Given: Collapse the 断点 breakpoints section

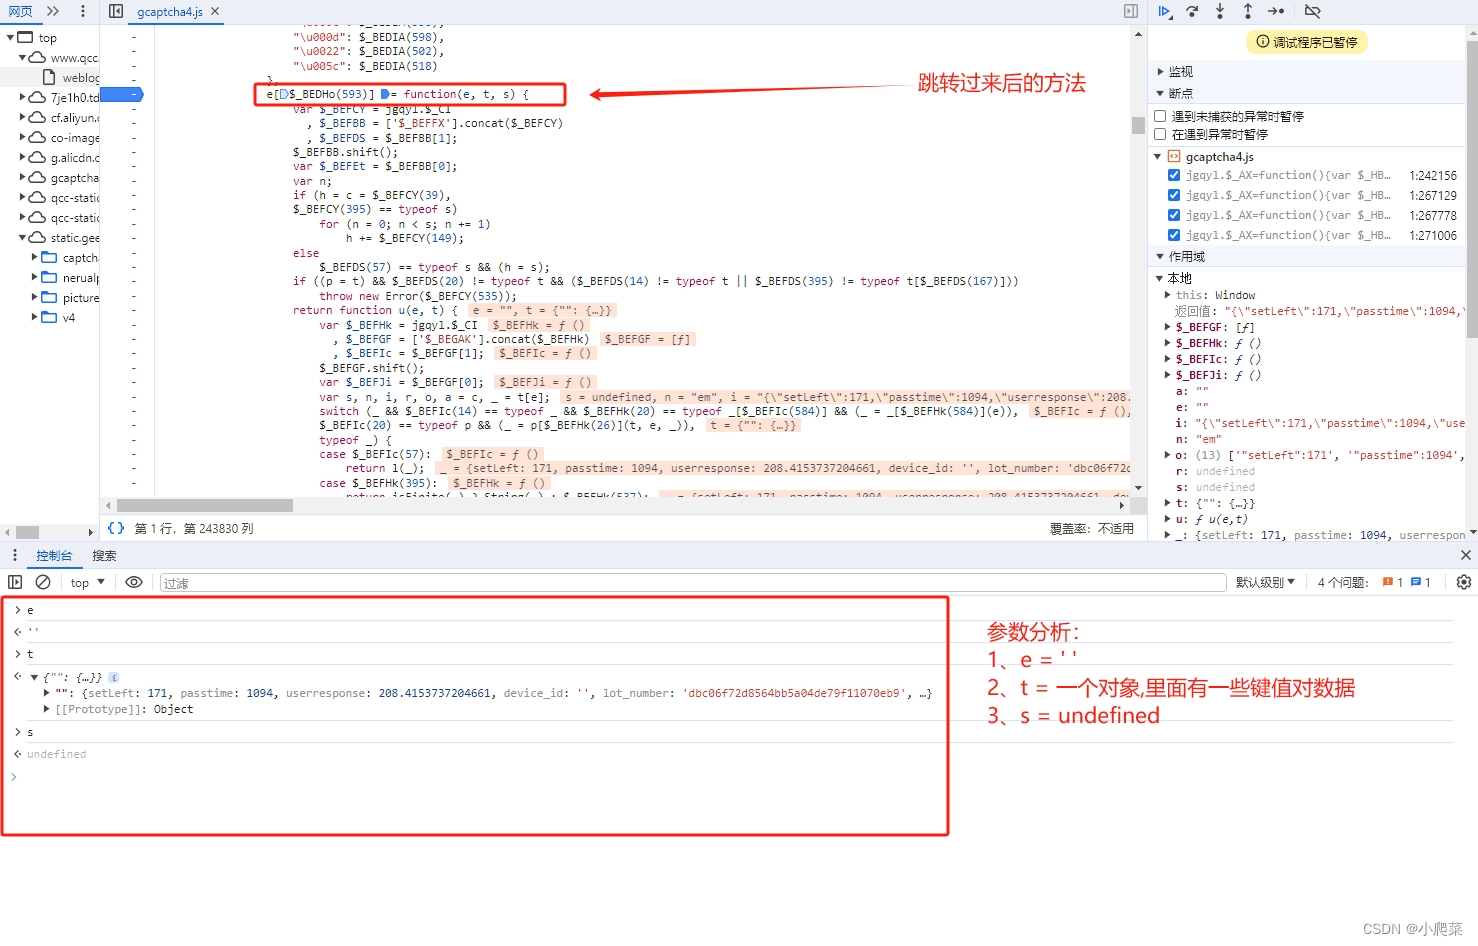Looking at the screenshot, I should [x=1161, y=93].
